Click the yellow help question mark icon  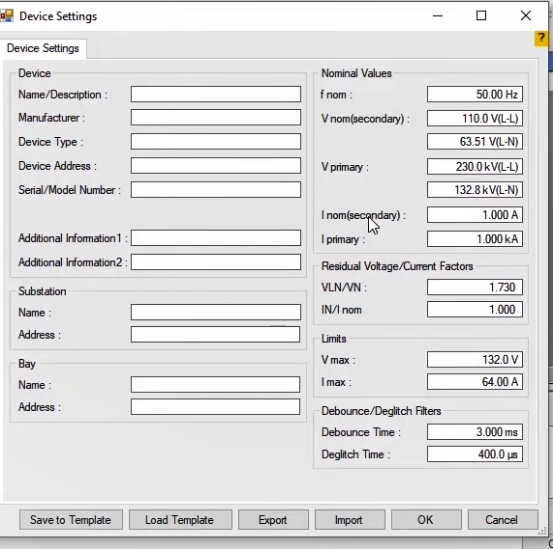click(x=541, y=38)
